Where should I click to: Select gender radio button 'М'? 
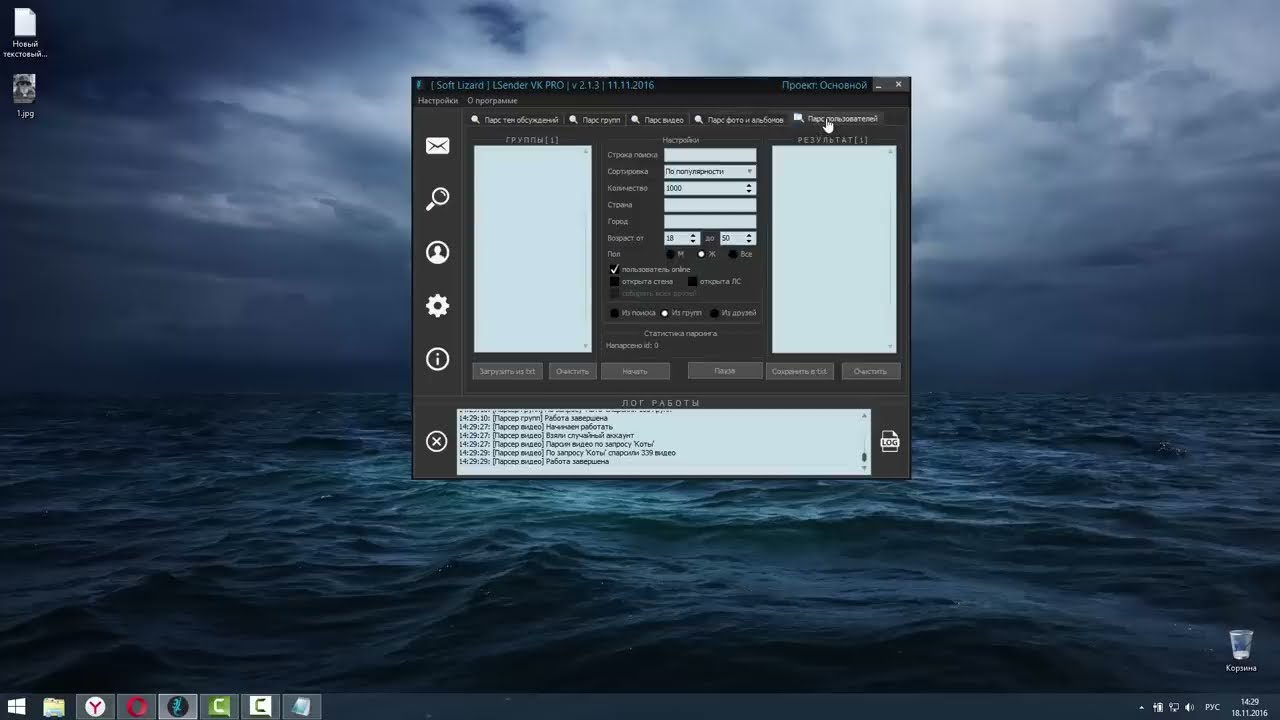(671, 254)
